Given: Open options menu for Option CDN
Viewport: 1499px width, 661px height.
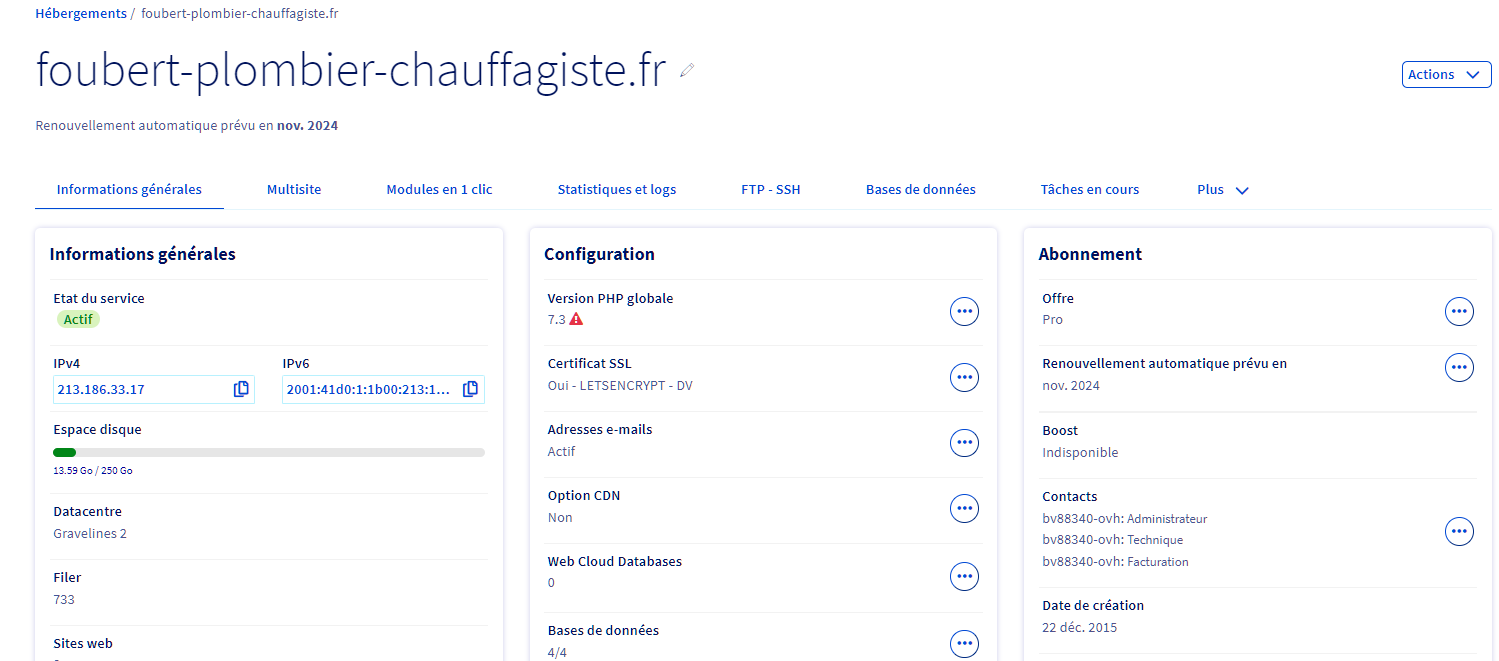Looking at the screenshot, I should tap(964, 509).
